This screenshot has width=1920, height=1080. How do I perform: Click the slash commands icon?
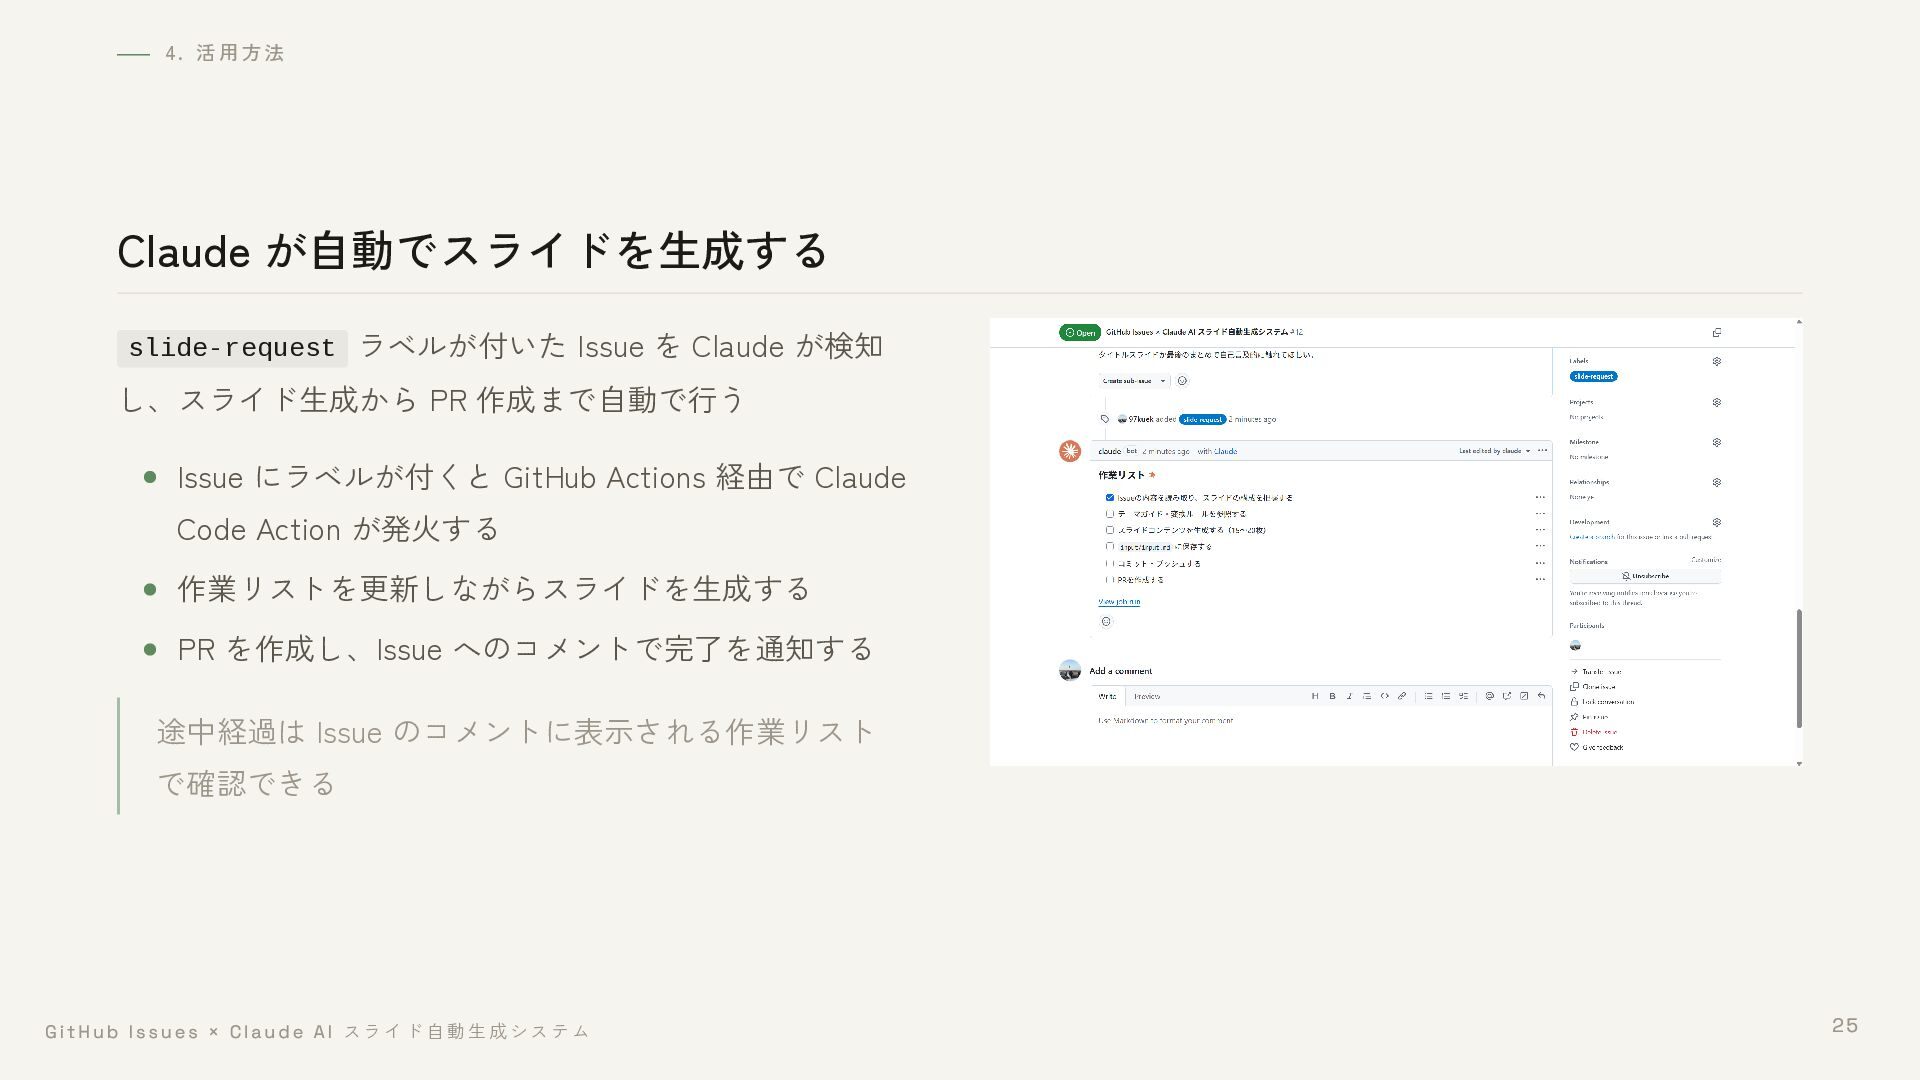click(1524, 696)
